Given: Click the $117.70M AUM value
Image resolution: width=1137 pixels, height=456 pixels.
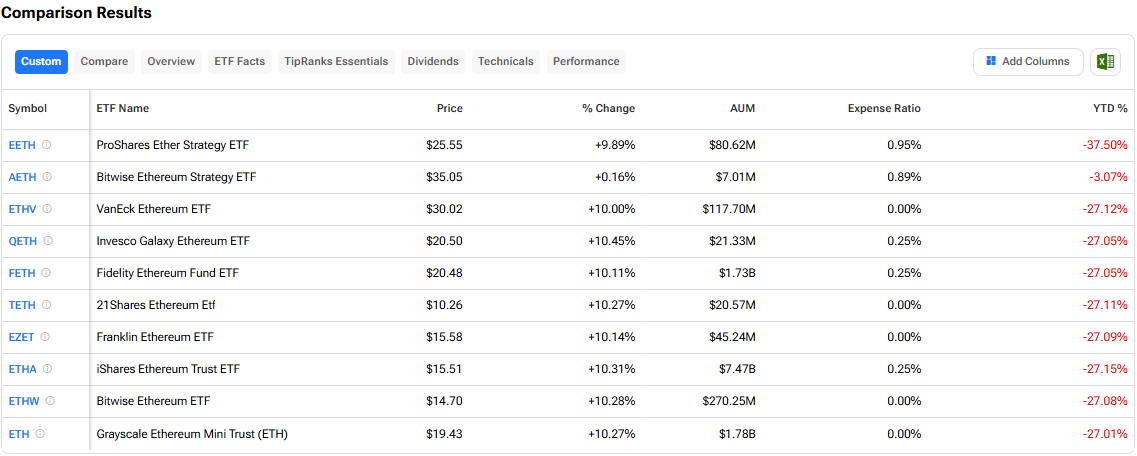Looking at the screenshot, I should tap(729, 209).
